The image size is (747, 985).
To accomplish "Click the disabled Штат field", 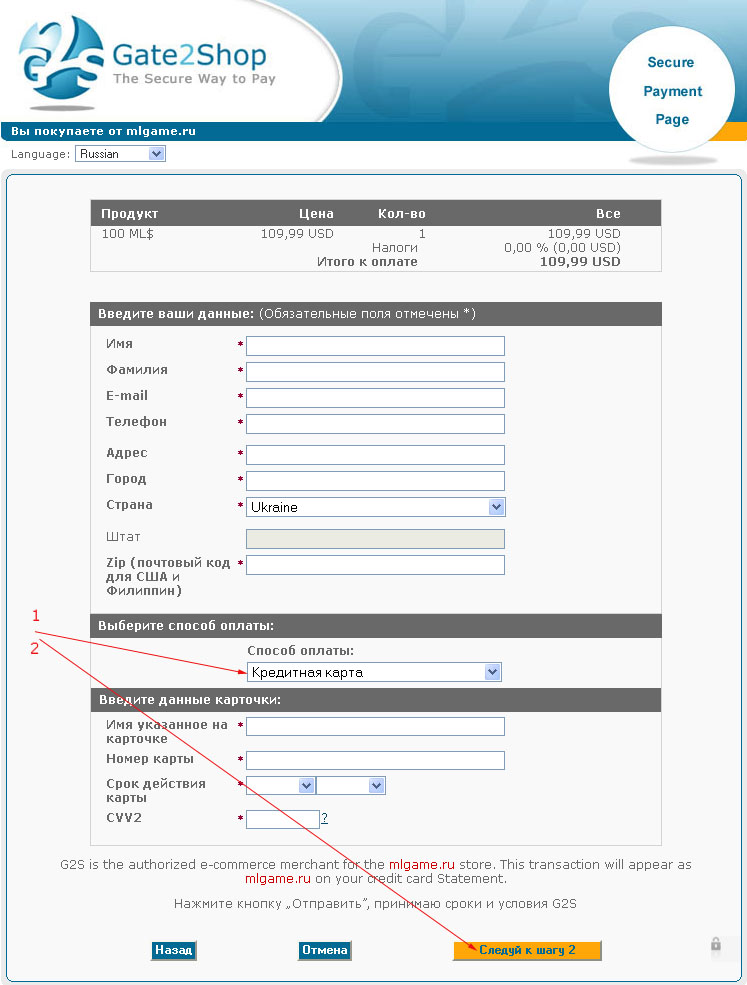I will pos(375,539).
